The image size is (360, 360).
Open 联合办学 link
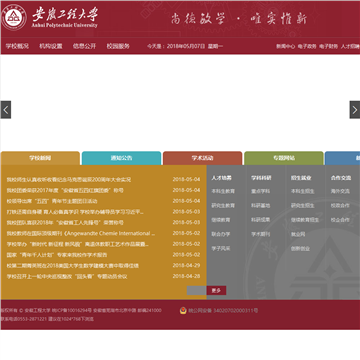pos(221,234)
